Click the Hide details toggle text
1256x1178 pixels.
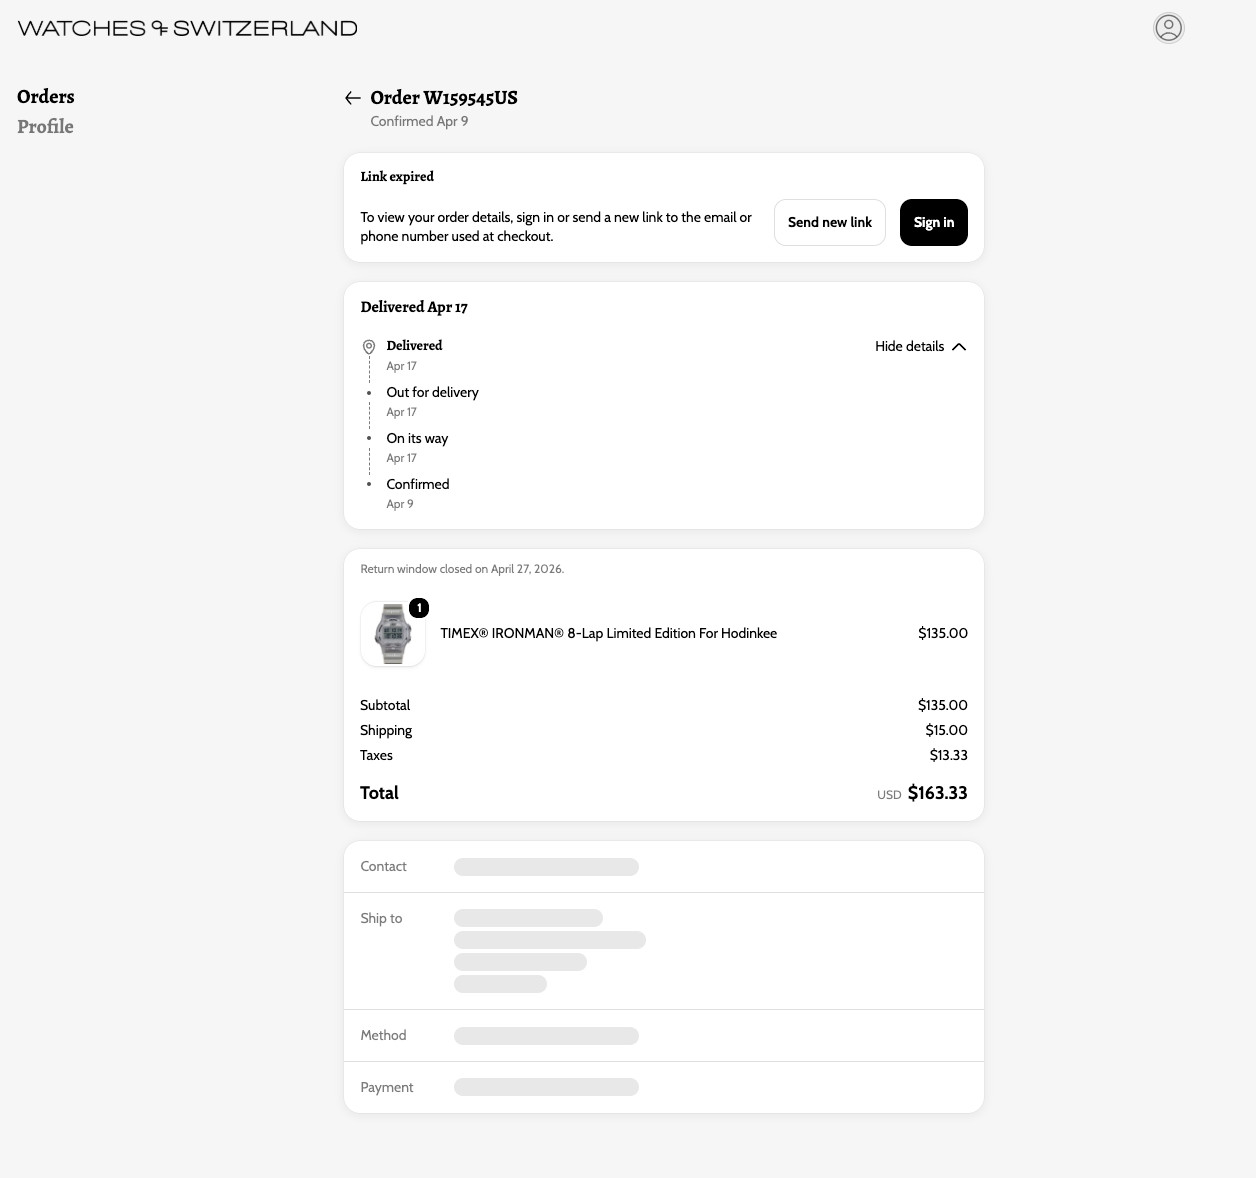point(909,346)
